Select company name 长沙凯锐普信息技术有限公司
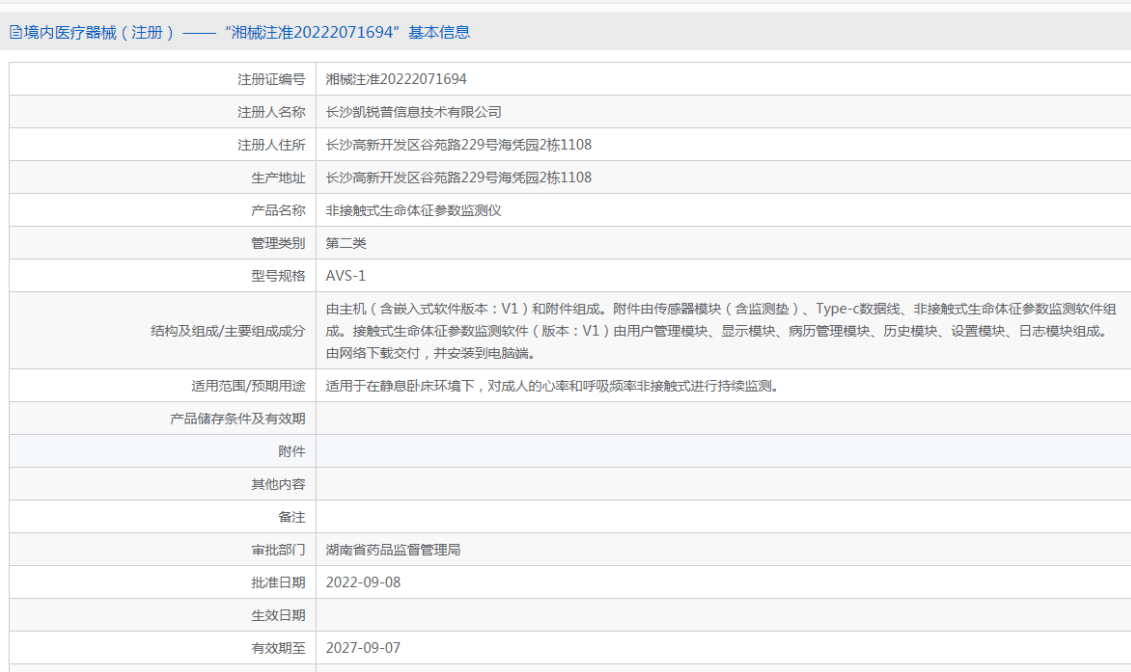 click(413, 112)
